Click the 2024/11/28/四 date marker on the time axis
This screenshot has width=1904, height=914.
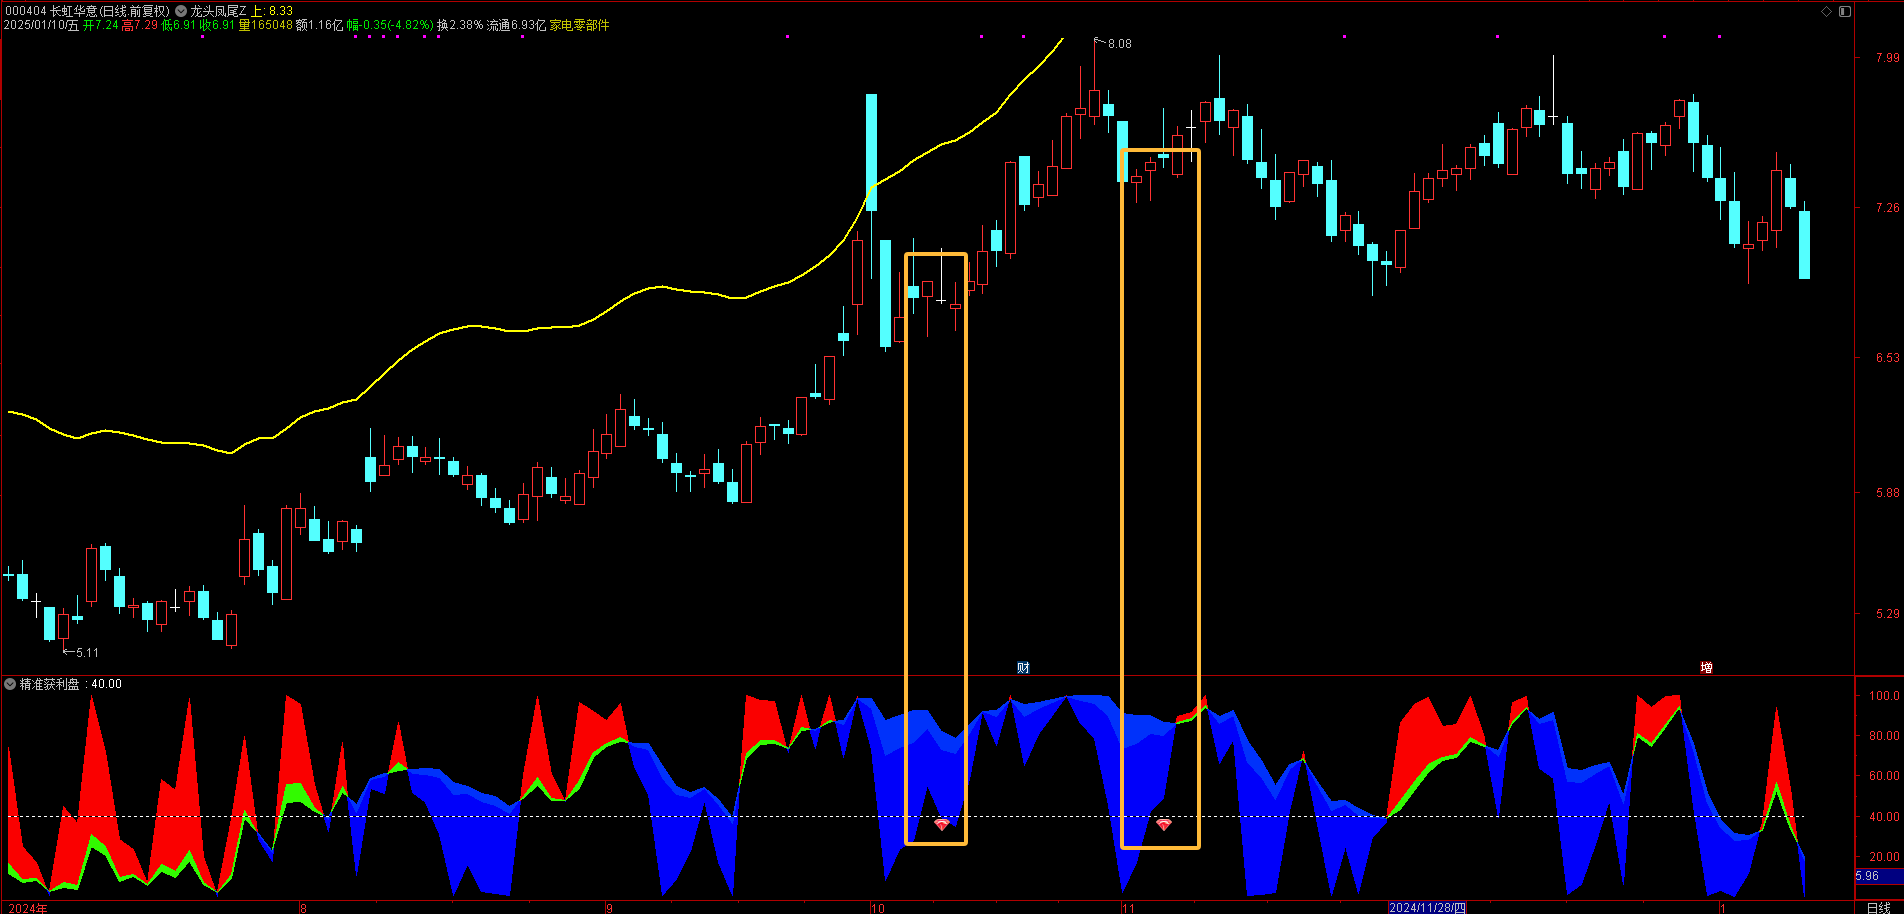pyautogui.click(x=1427, y=907)
